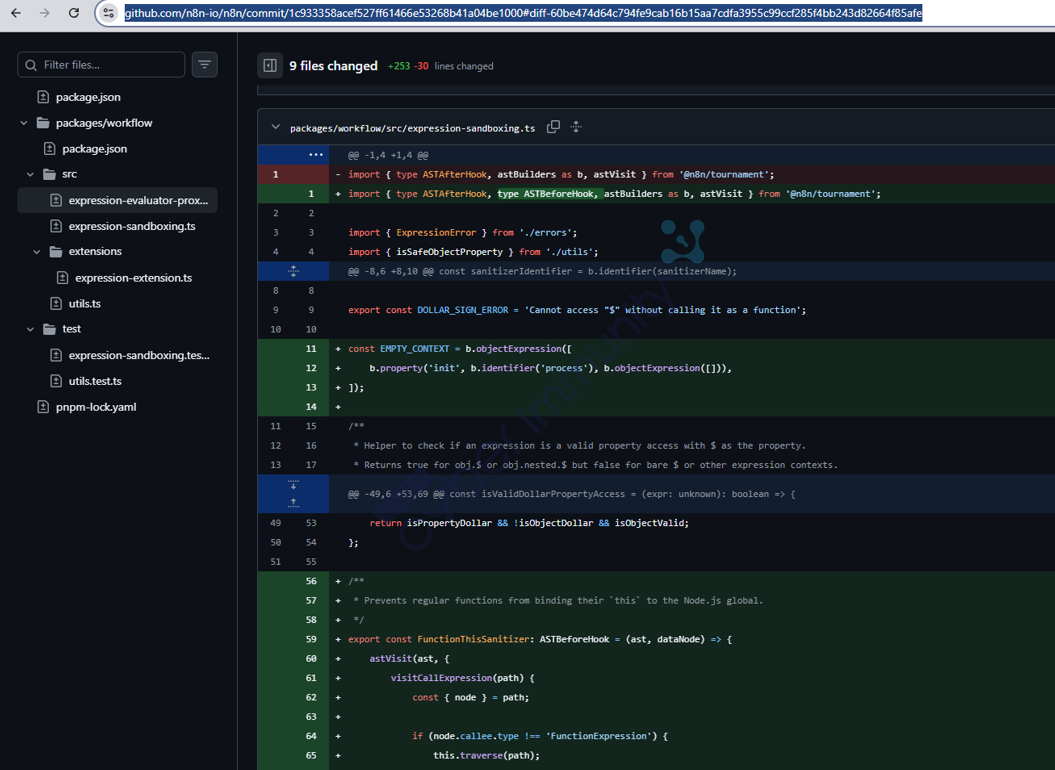Select the test folder icon
This screenshot has width=1055, height=770.
(49, 329)
